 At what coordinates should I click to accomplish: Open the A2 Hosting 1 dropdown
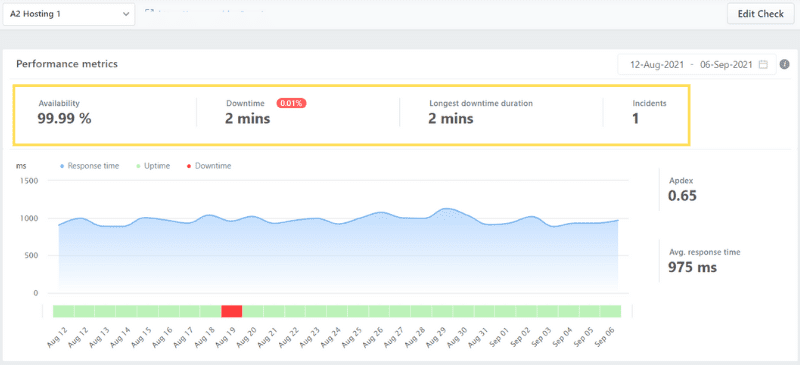69,14
